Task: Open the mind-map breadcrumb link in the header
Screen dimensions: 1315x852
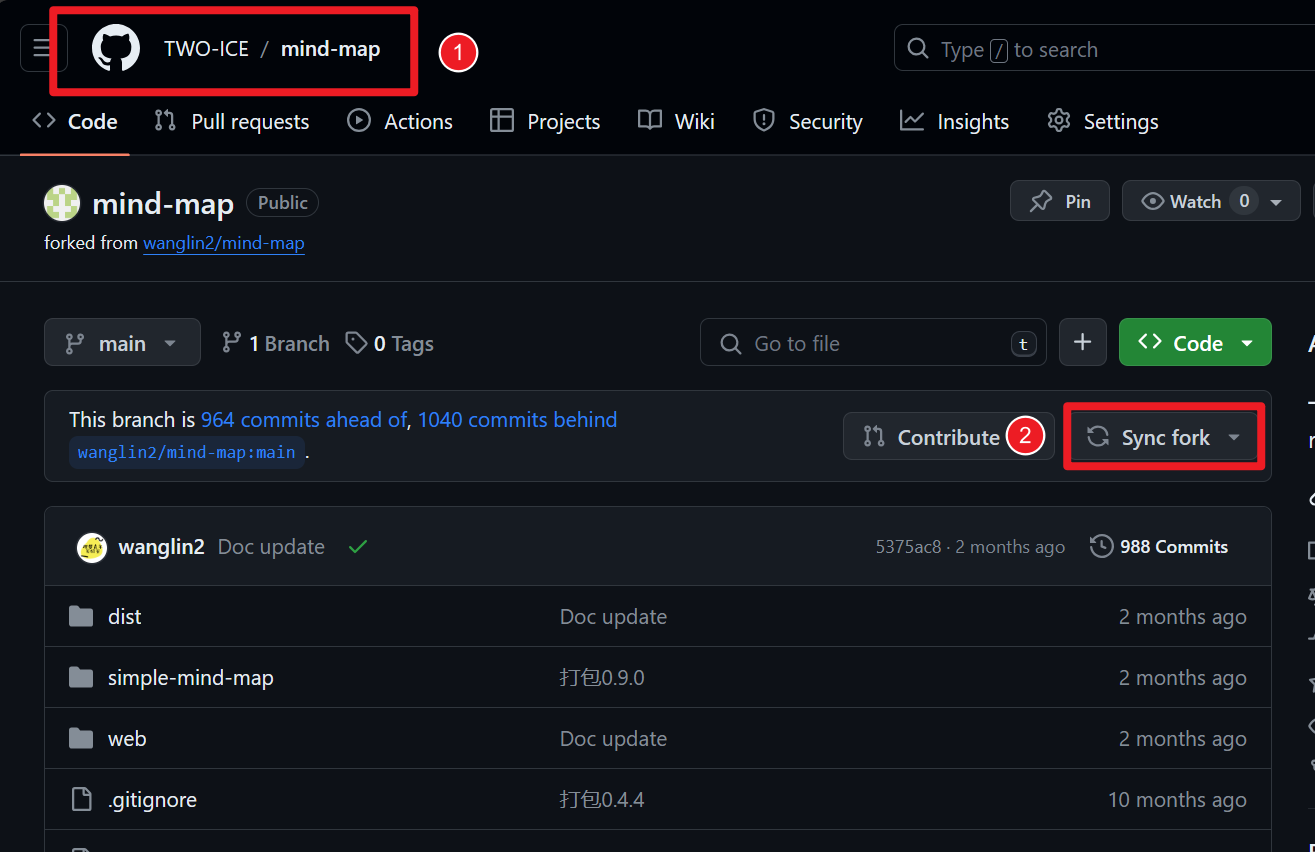Action: click(x=330, y=49)
